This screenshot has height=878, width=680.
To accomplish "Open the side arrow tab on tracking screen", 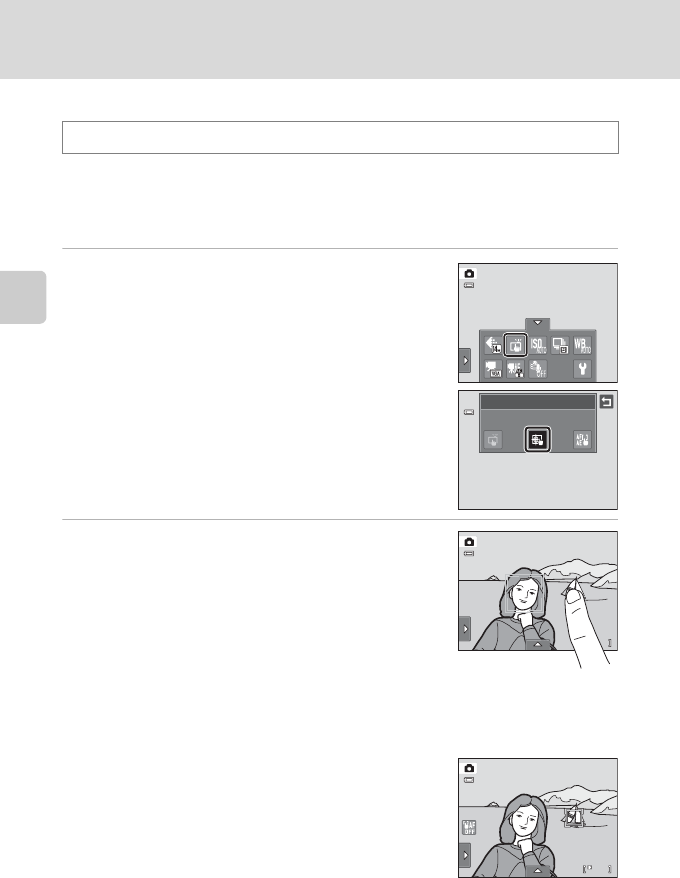I will click(465, 855).
